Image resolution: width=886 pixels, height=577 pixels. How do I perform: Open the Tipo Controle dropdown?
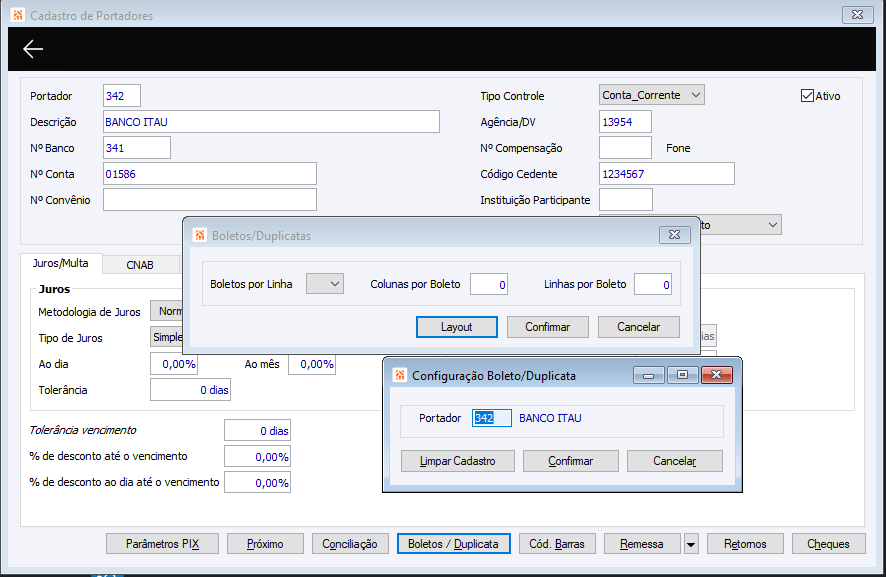pyautogui.click(x=652, y=95)
